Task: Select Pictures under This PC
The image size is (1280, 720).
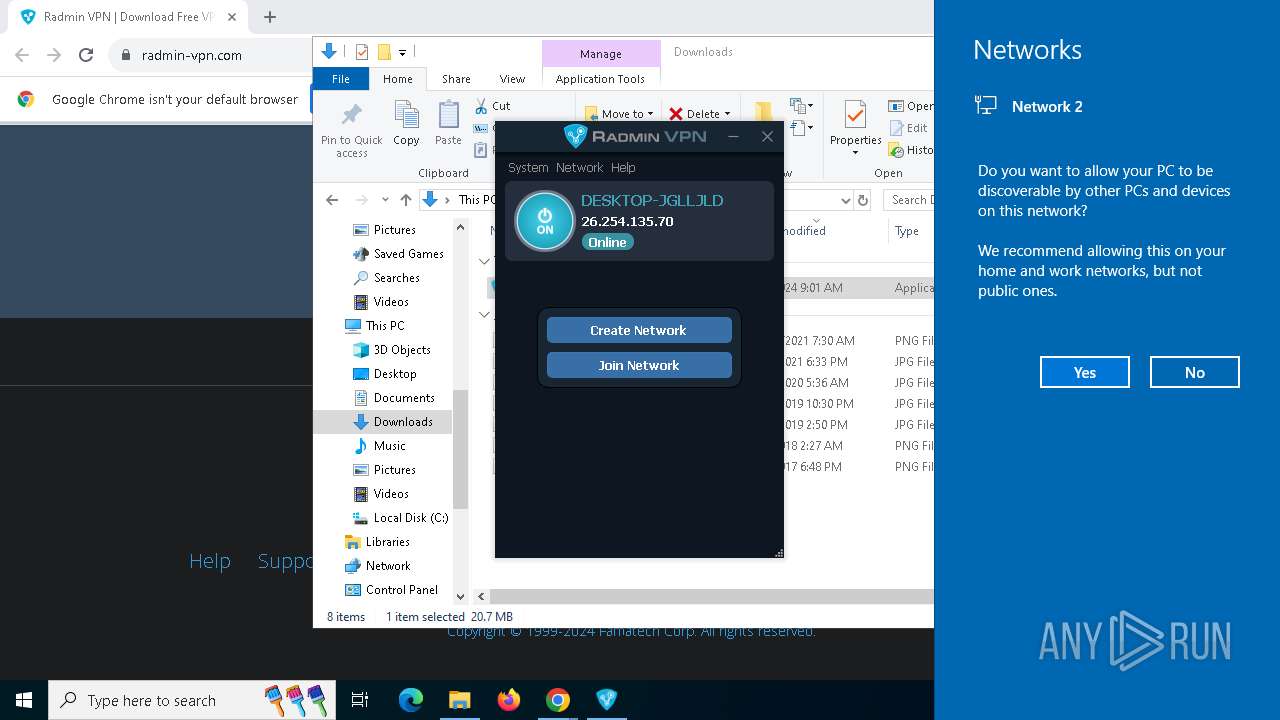Action: tap(395, 469)
